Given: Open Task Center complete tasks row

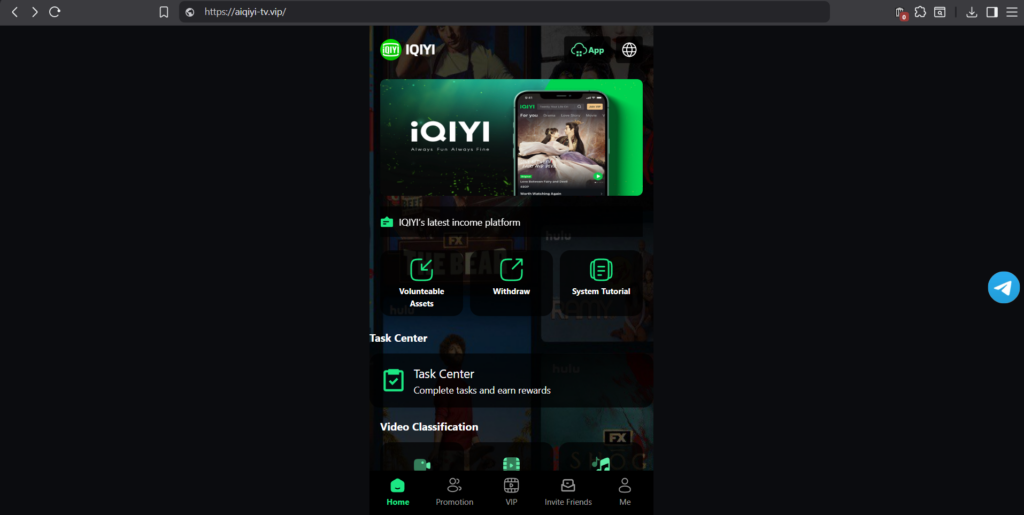Looking at the screenshot, I should [x=511, y=381].
